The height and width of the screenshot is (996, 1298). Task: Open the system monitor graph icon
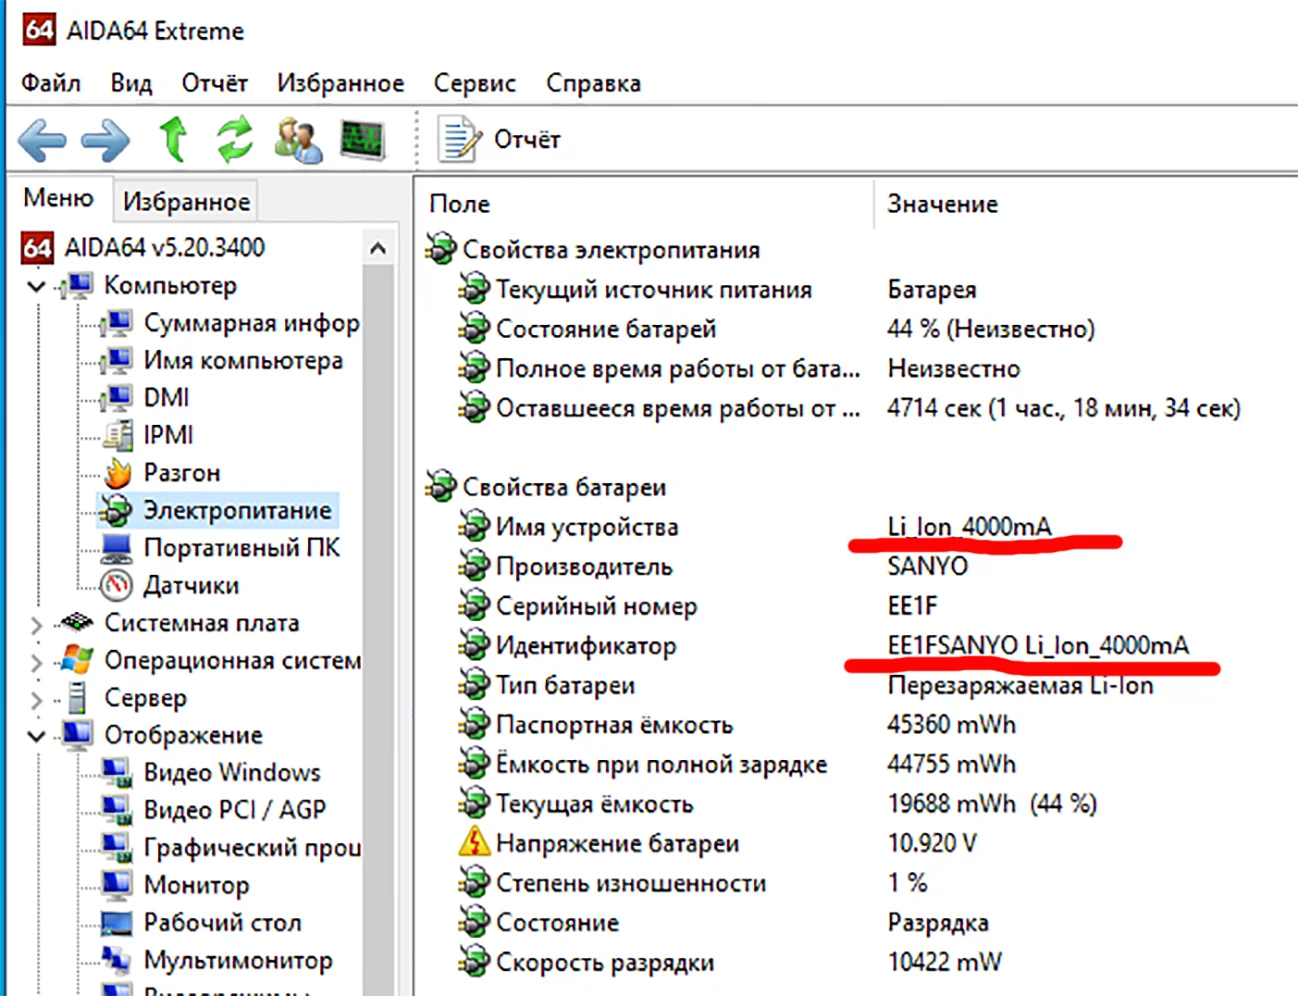point(362,140)
